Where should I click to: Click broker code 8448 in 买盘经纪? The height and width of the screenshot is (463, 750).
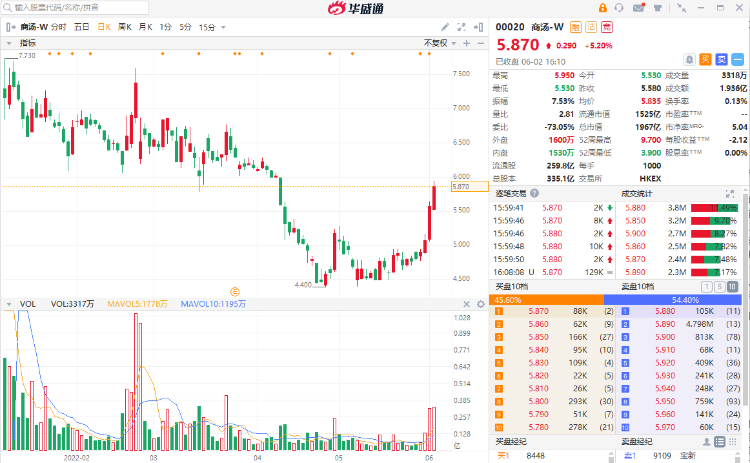click(x=535, y=456)
